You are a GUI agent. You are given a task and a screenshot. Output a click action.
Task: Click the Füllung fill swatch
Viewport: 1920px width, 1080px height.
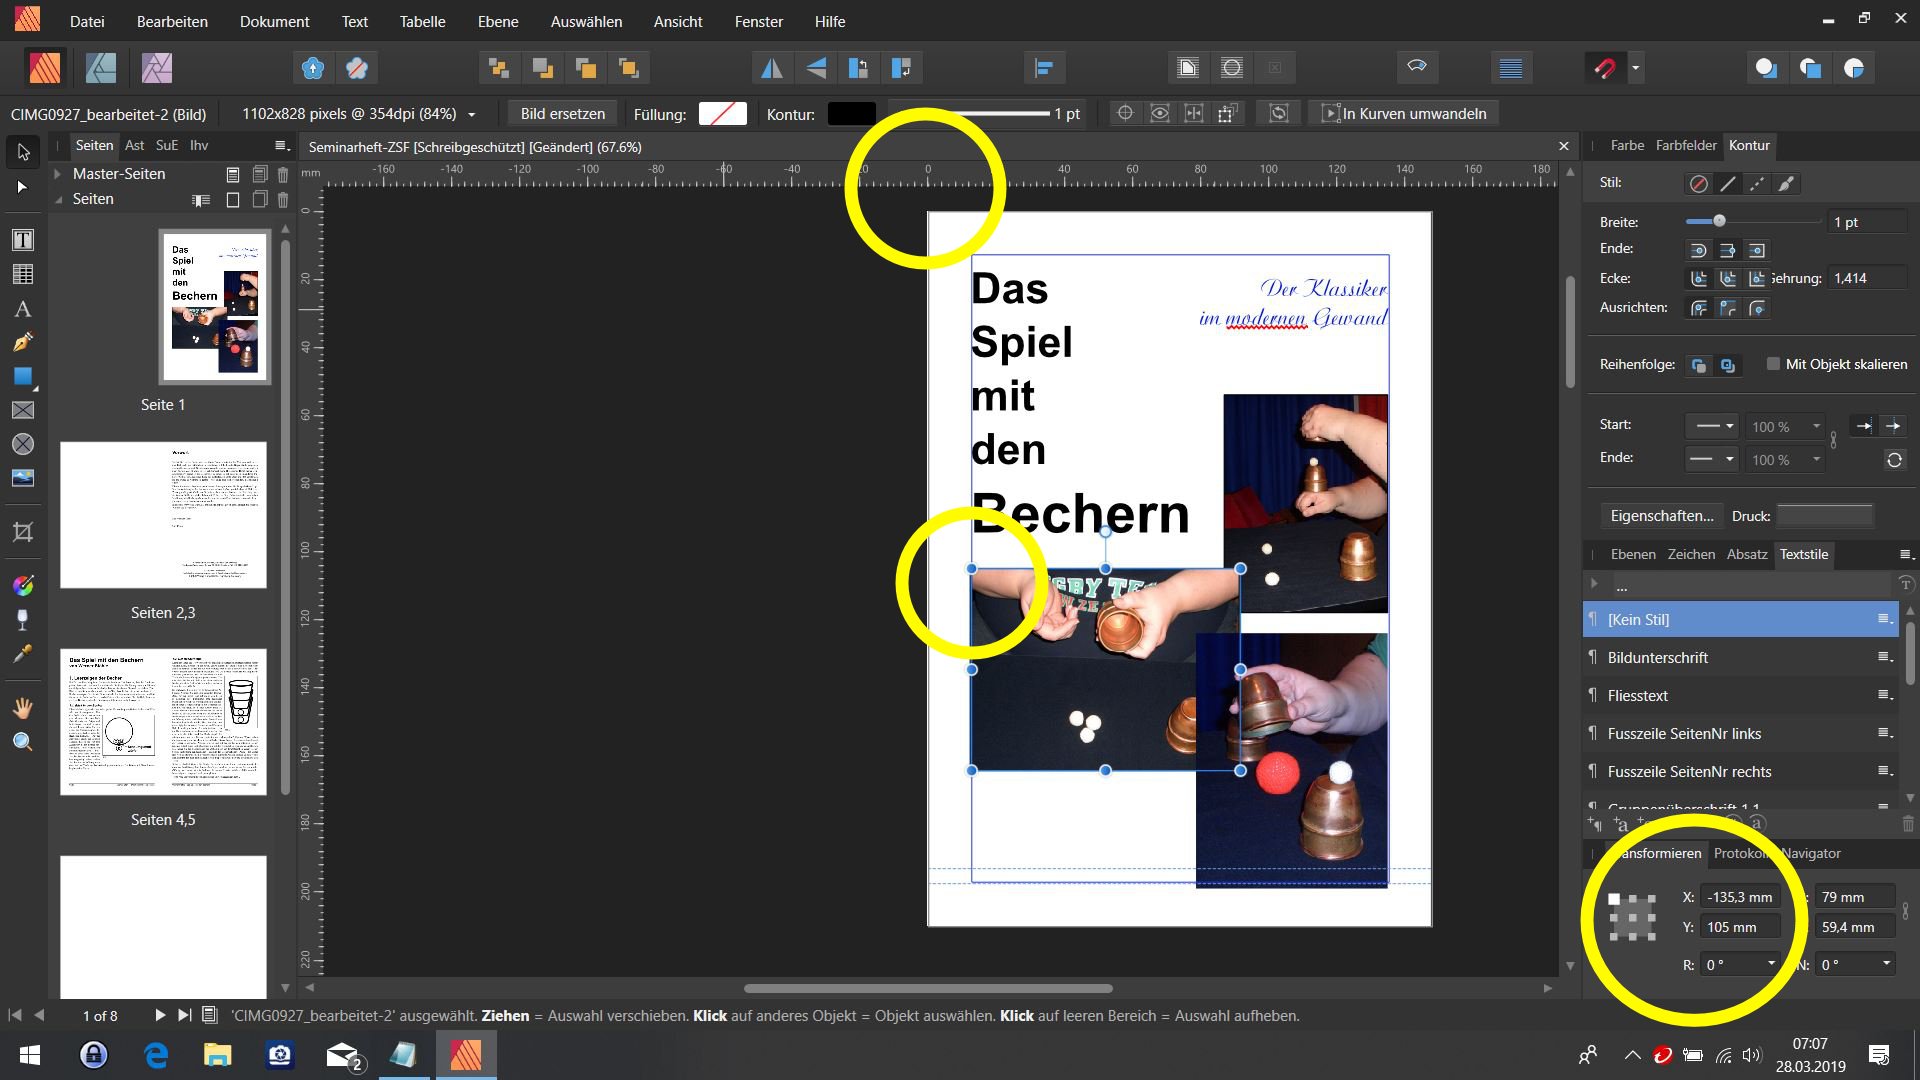[x=723, y=114]
